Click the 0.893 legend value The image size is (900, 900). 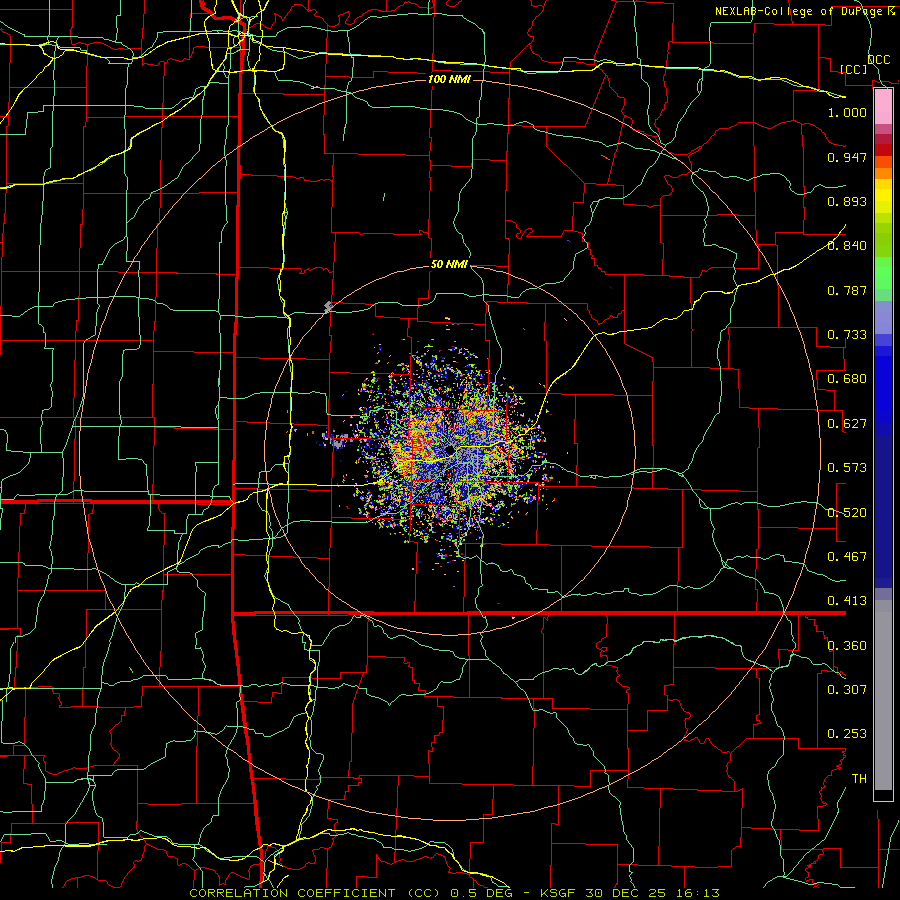(x=847, y=201)
